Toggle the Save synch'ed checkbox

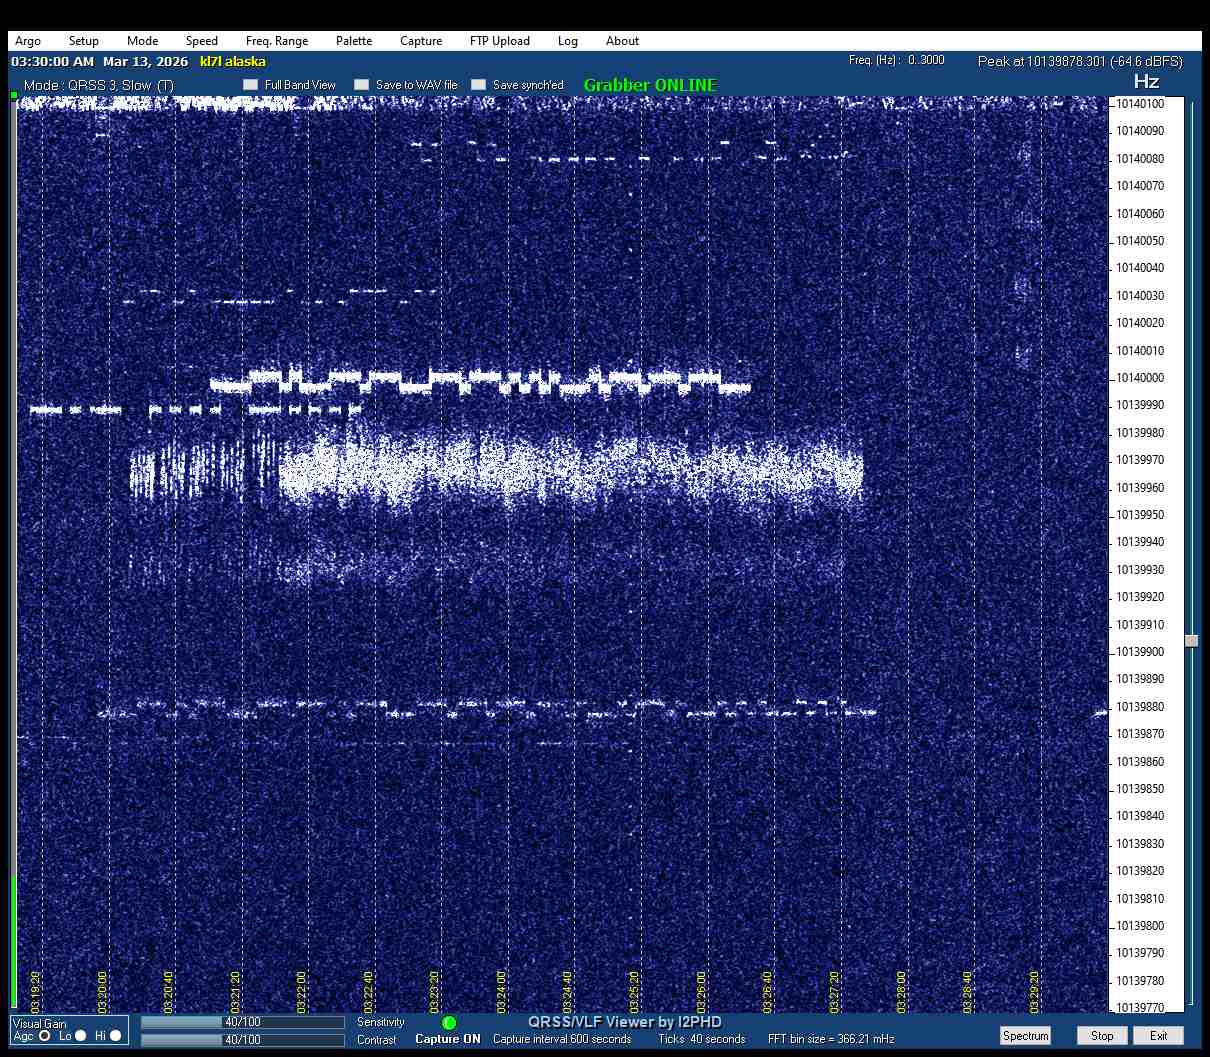479,85
